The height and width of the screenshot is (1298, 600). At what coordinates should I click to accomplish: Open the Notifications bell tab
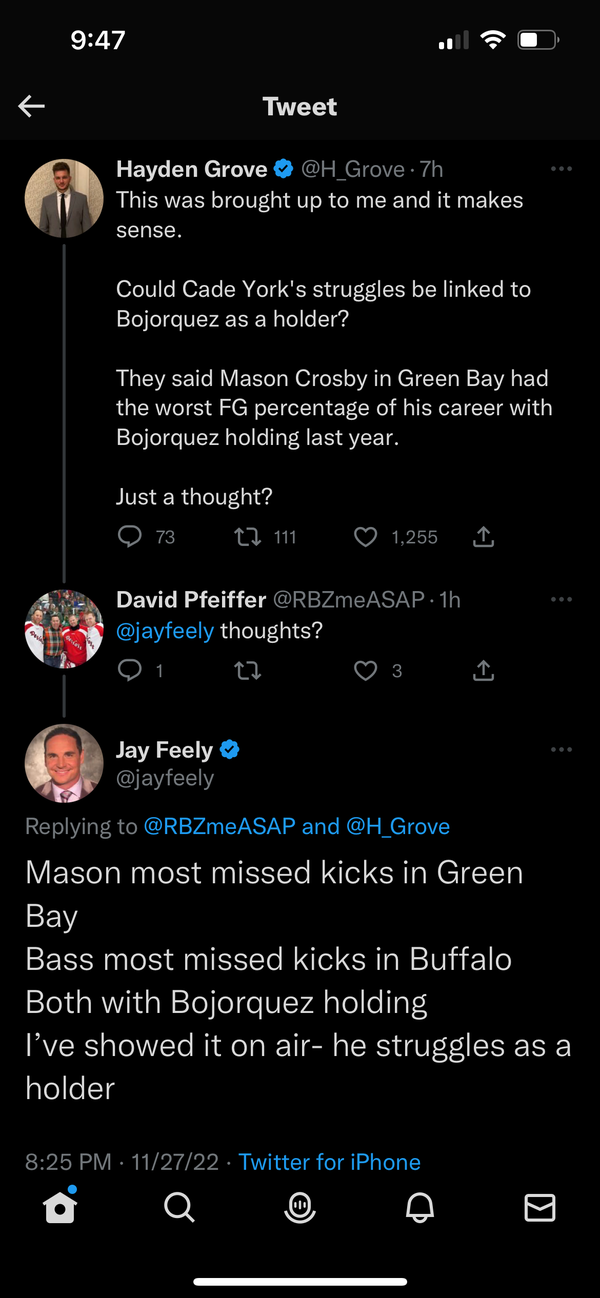click(x=420, y=1208)
